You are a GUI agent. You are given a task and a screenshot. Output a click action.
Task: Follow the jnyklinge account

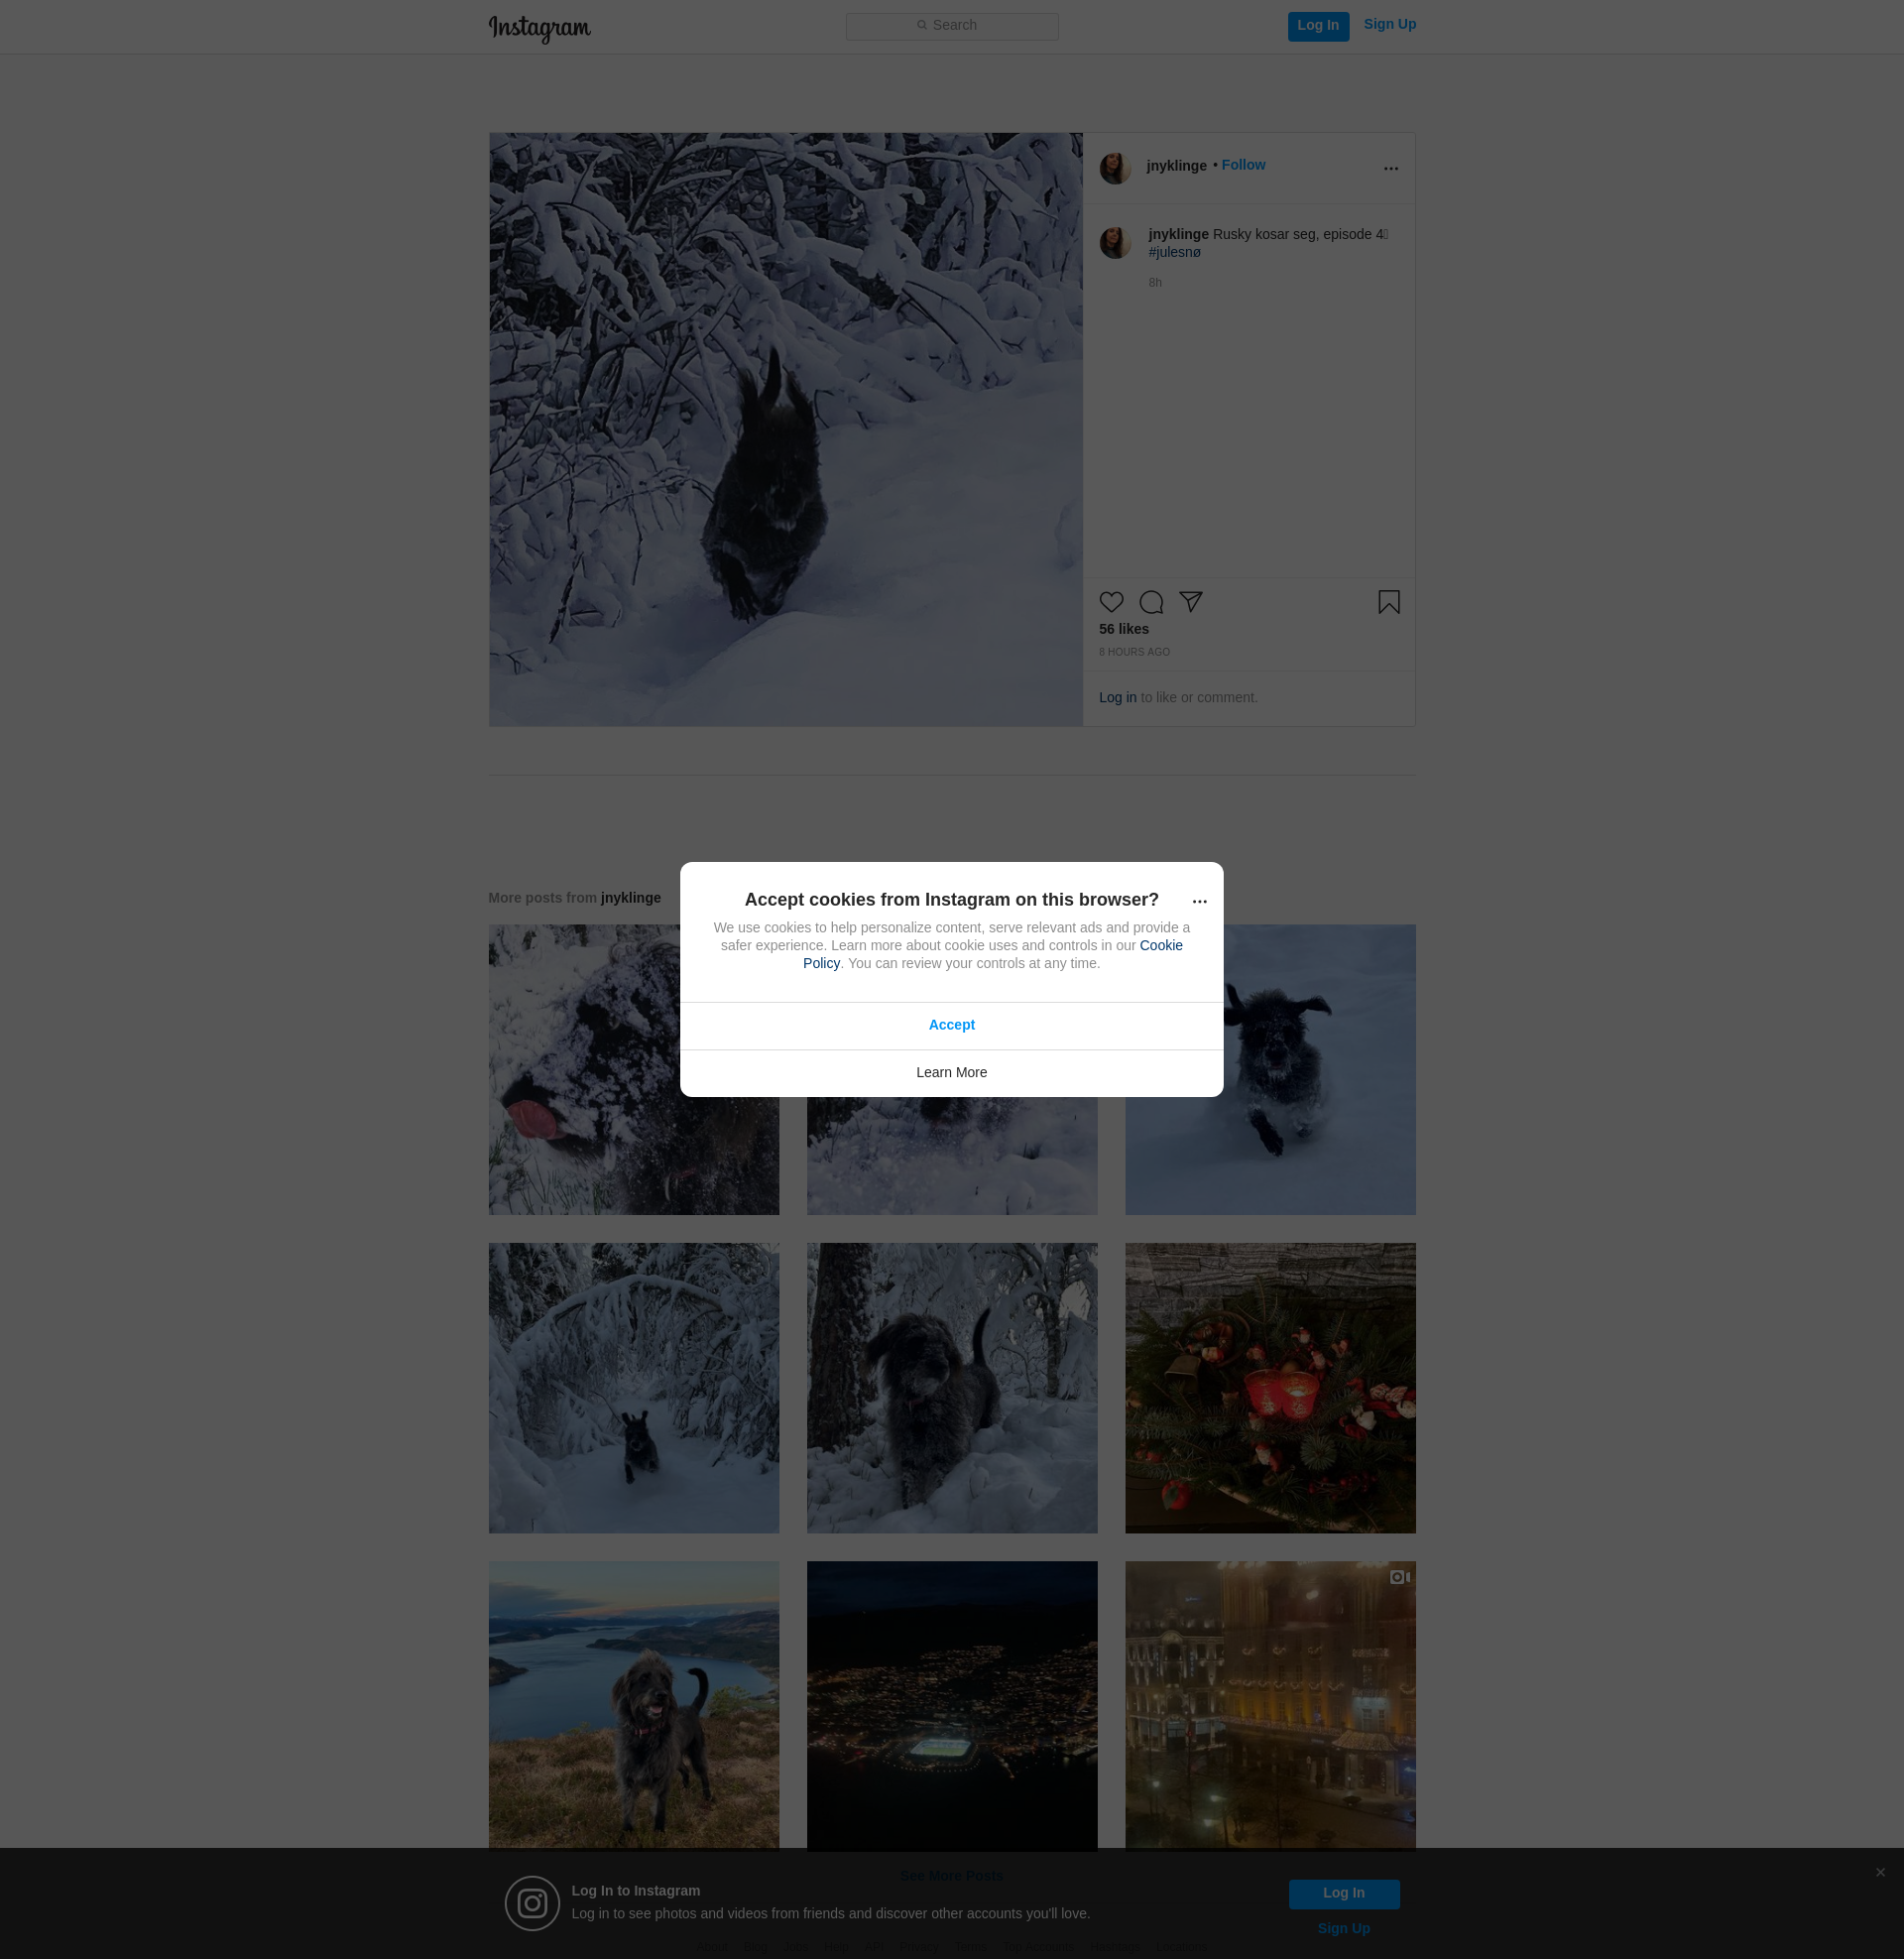1243,165
